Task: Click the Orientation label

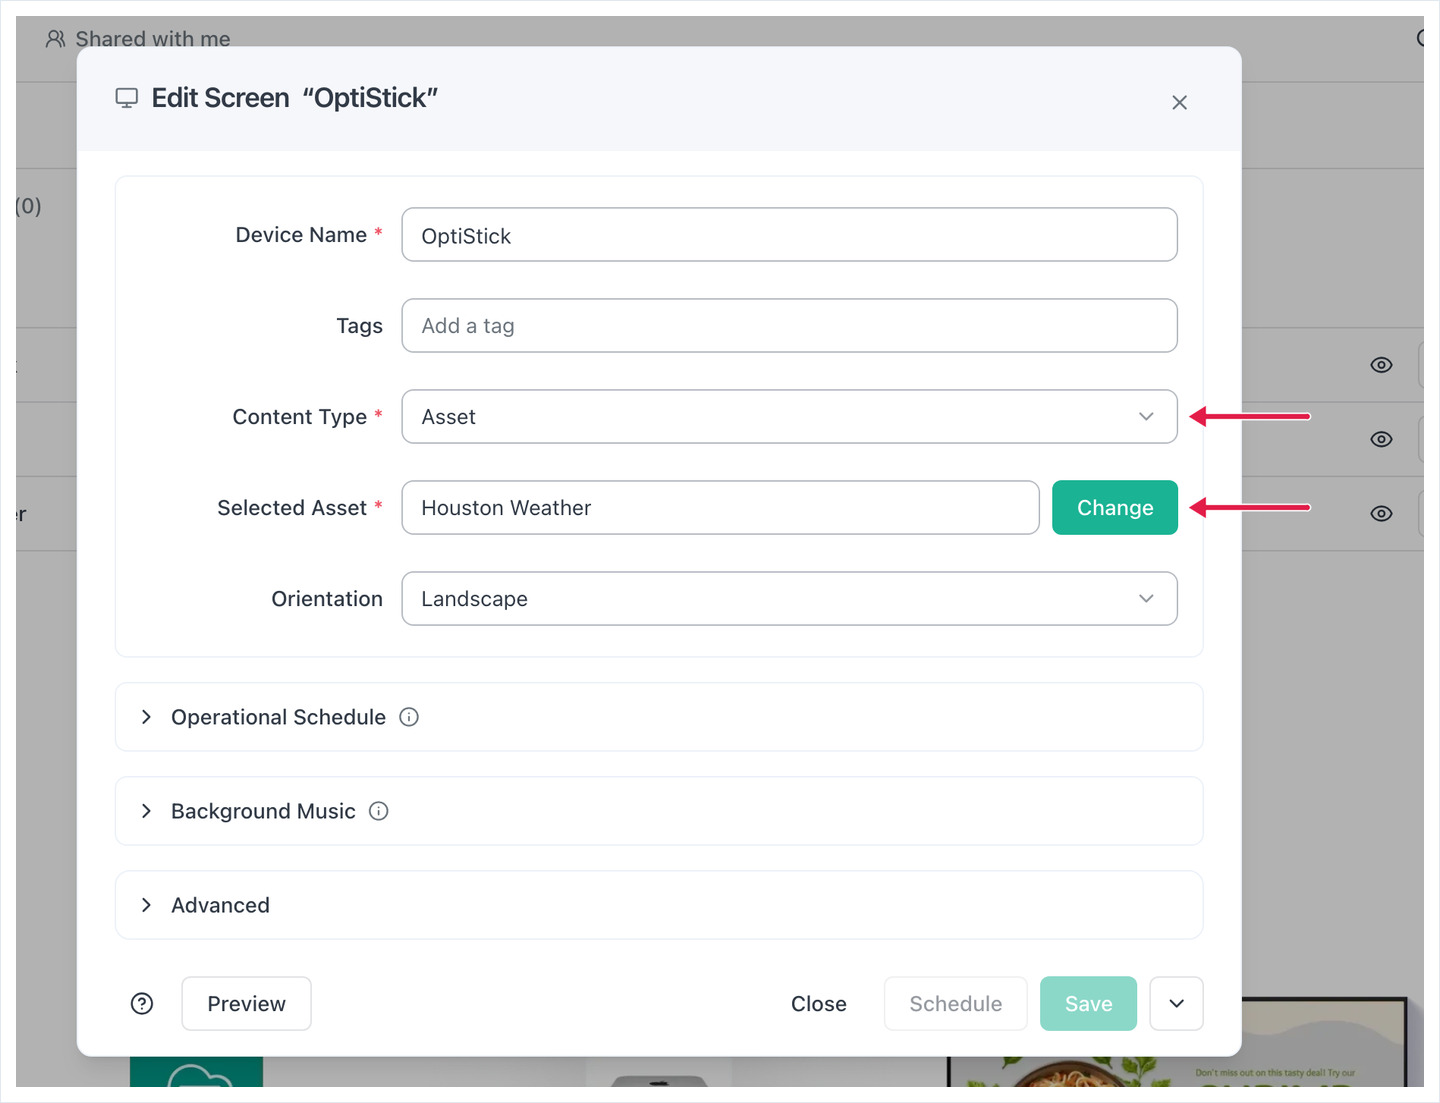Action: pos(327,599)
